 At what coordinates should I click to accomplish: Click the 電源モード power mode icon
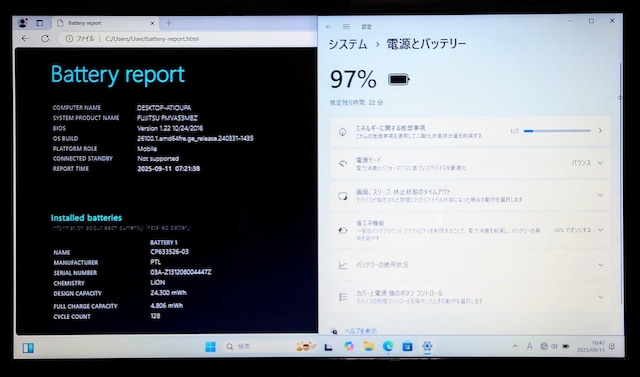343,163
